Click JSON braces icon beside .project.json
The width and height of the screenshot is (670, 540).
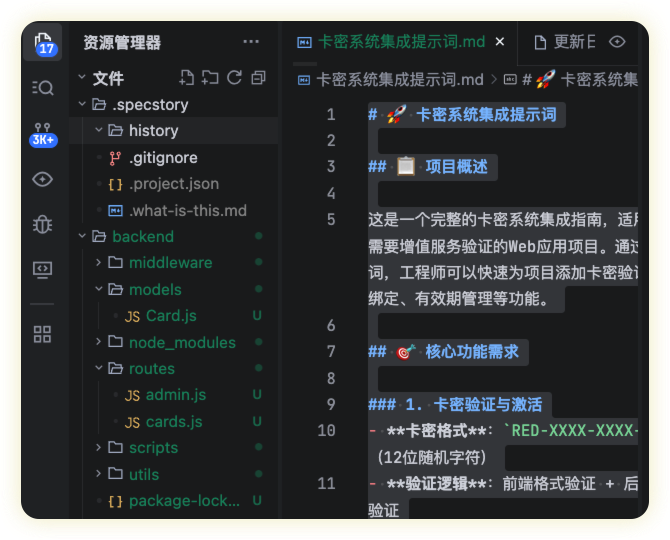[115, 185]
